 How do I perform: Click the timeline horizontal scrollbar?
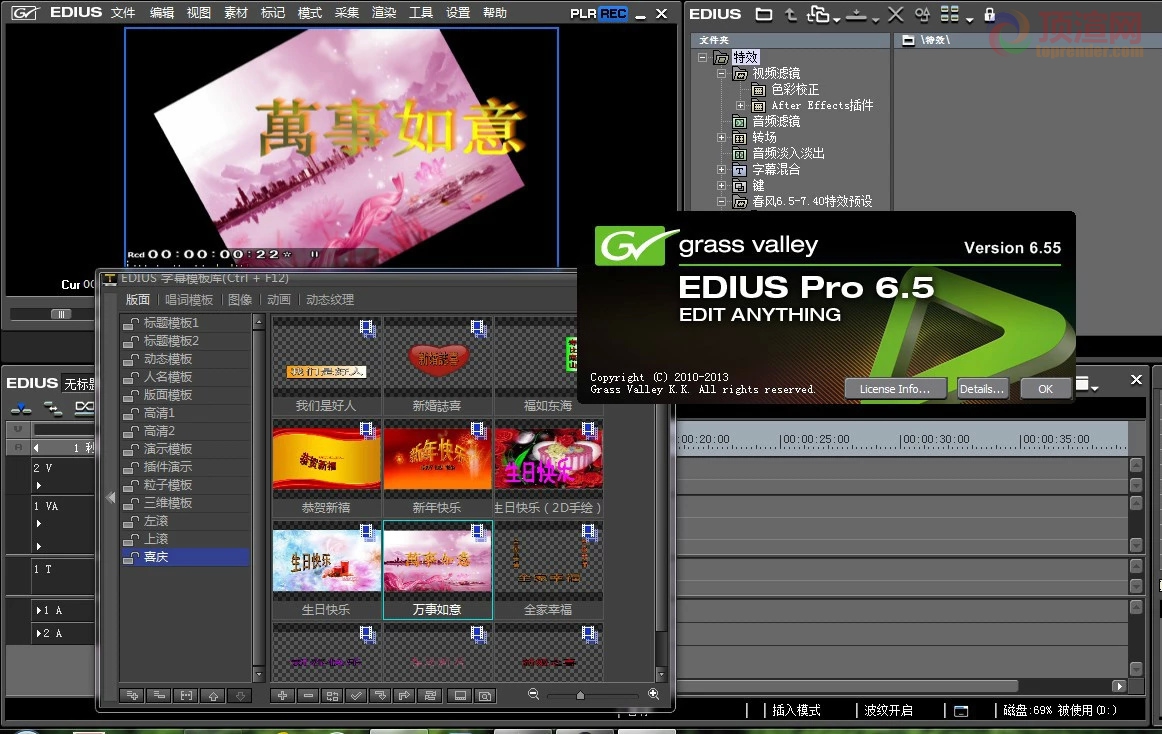coord(848,686)
